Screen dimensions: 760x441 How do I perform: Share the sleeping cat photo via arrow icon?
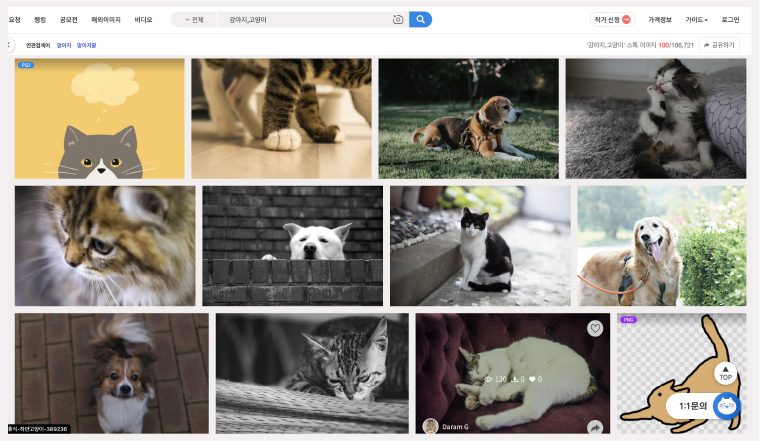(595, 427)
